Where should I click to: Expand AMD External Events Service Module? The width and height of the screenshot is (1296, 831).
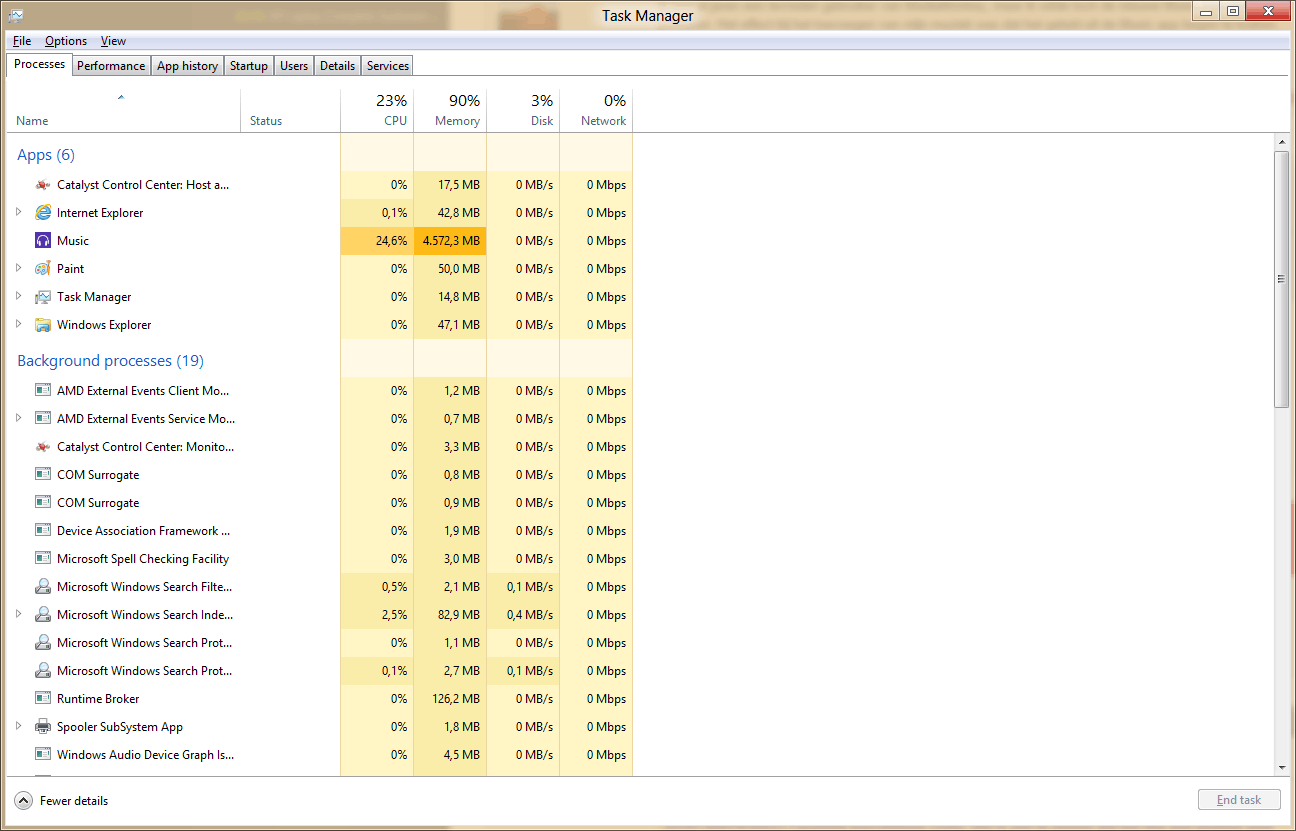click(x=19, y=418)
